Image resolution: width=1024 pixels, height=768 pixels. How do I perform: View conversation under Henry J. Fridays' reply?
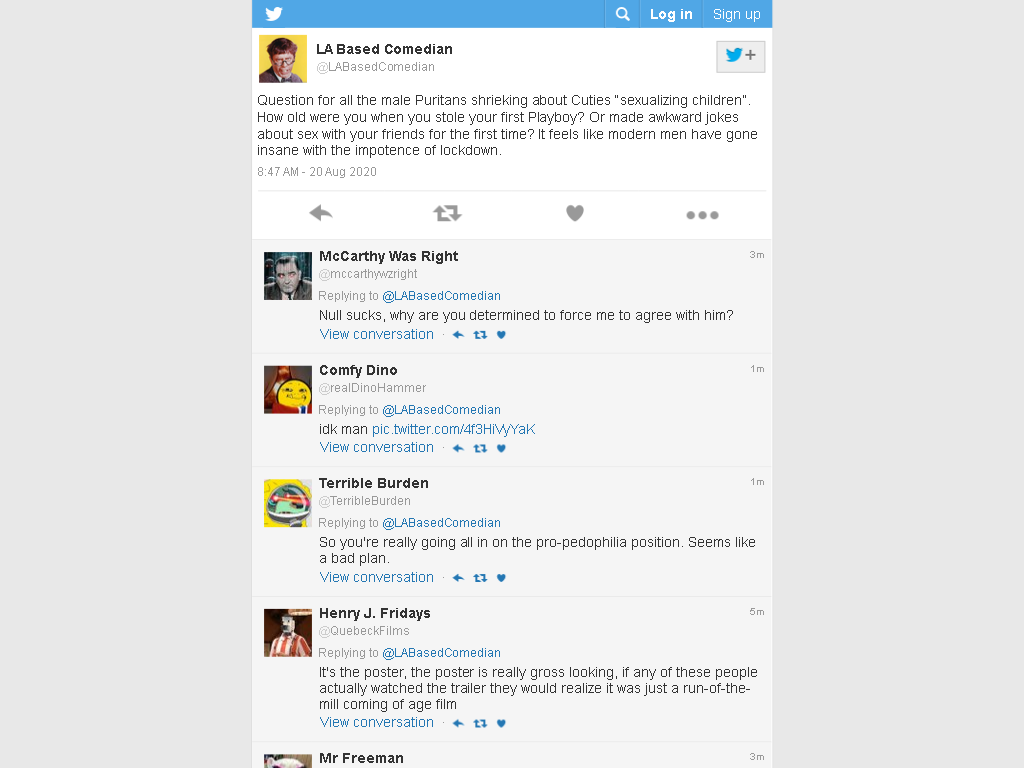(x=376, y=722)
